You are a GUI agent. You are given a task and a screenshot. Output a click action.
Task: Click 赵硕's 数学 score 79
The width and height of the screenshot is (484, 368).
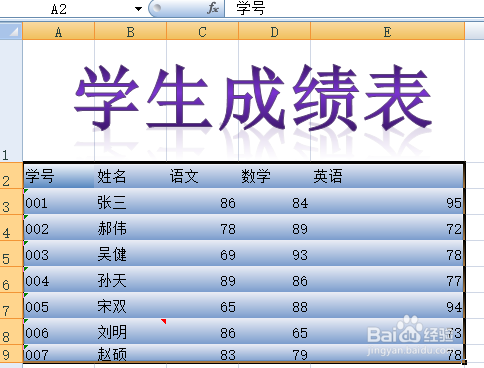click(275, 354)
